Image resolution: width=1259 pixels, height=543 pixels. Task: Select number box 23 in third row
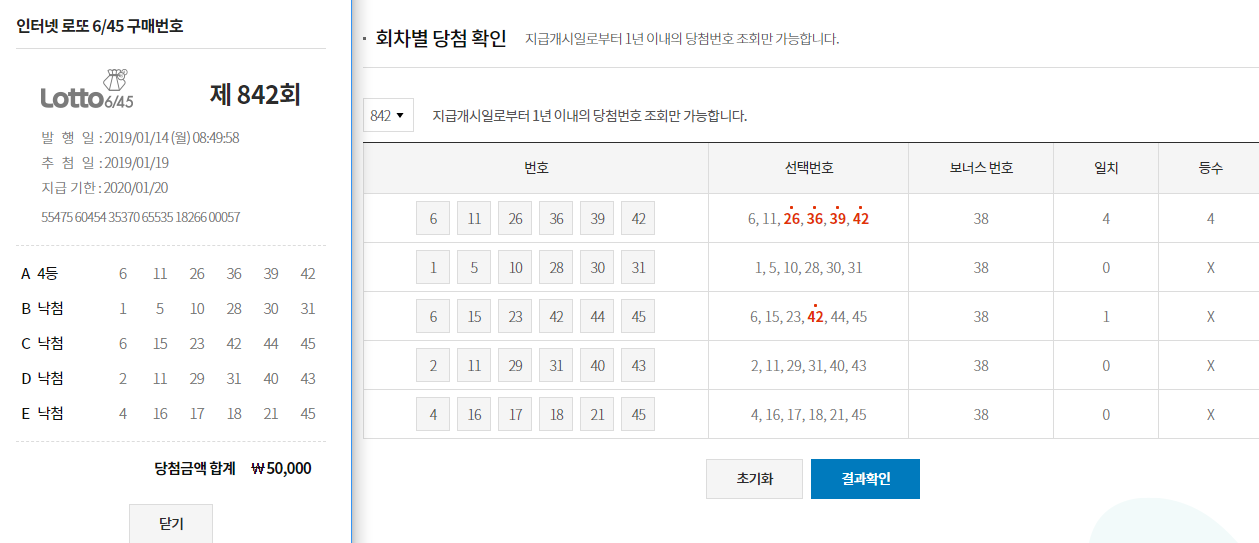(515, 317)
